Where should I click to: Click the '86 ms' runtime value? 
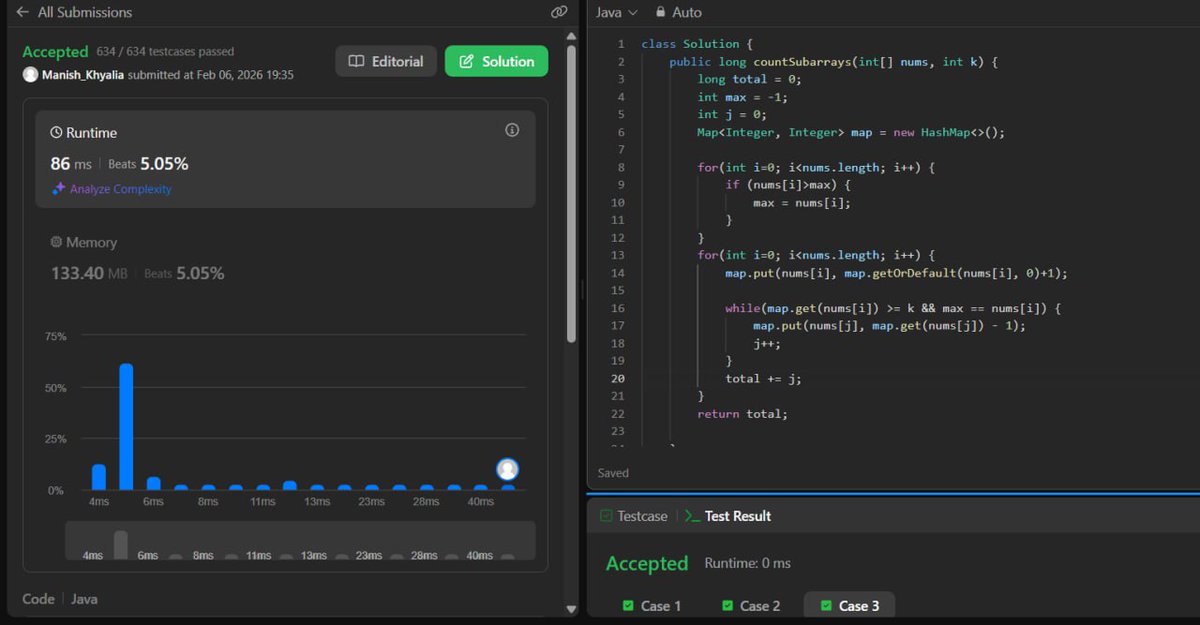click(x=71, y=163)
